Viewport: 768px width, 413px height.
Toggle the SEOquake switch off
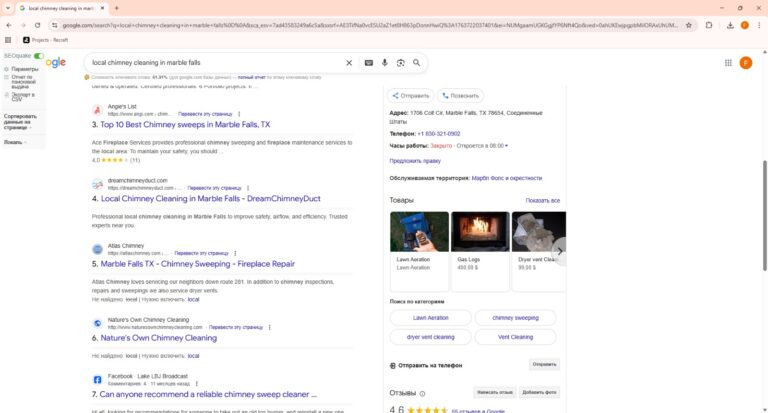(x=39, y=56)
